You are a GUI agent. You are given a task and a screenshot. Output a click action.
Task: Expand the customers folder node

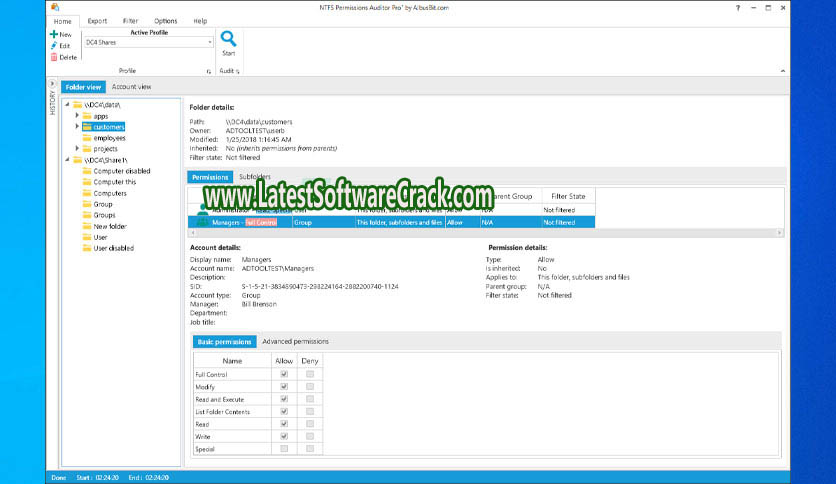pos(77,126)
